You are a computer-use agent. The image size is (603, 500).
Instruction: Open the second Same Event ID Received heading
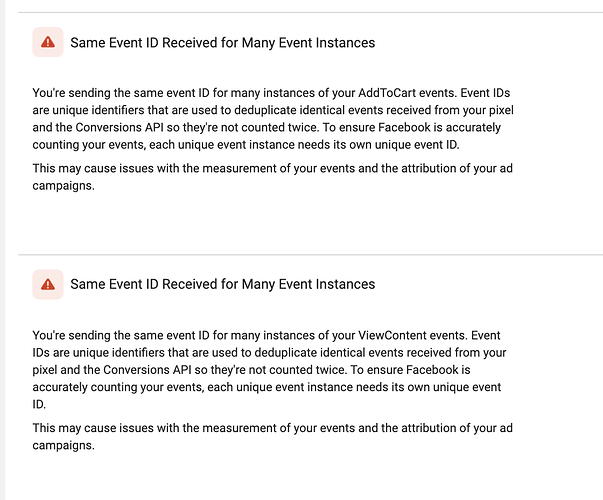[x=222, y=284]
